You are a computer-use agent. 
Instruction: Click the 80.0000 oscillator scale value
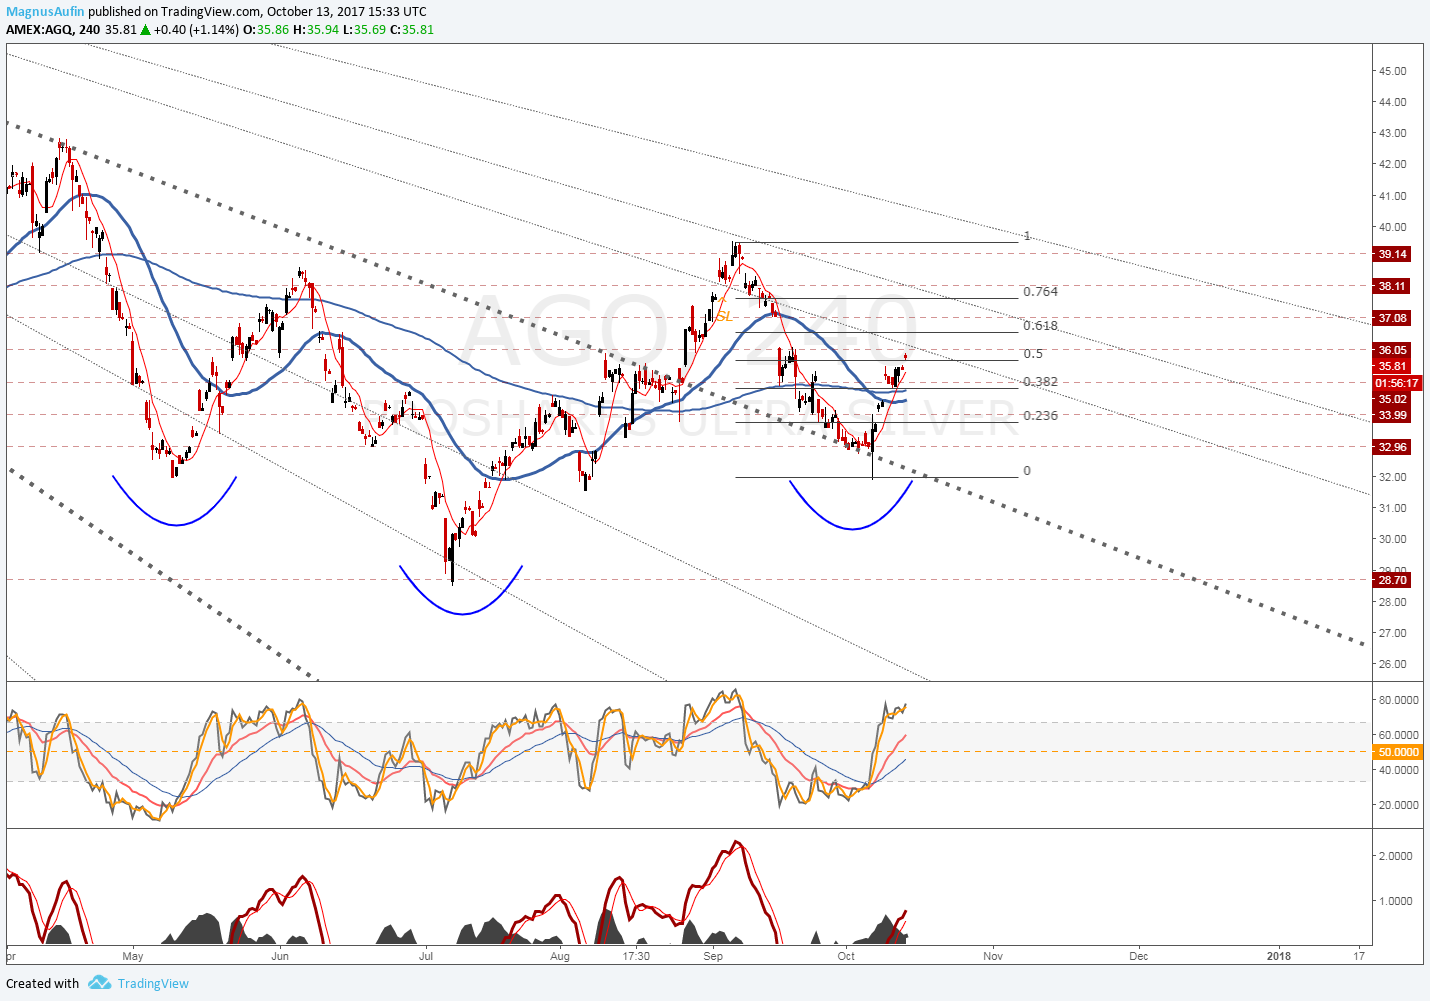[x=1398, y=701]
